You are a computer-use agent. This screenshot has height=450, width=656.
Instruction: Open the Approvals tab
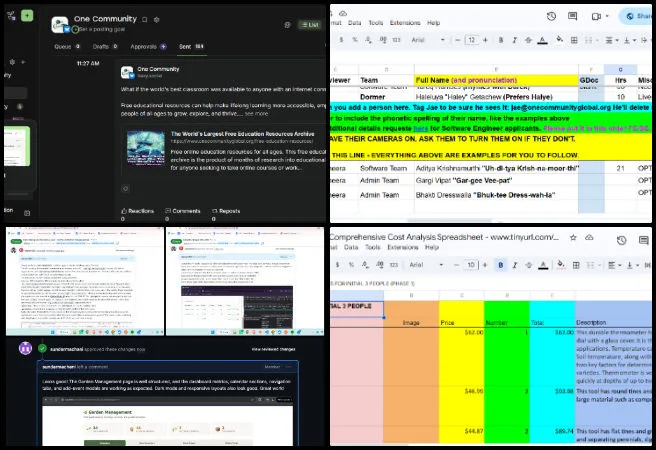(148, 46)
